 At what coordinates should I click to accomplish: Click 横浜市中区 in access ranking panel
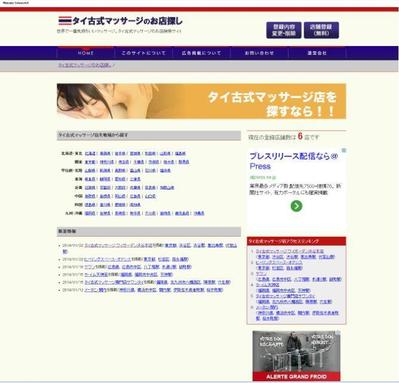click(x=285, y=313)
